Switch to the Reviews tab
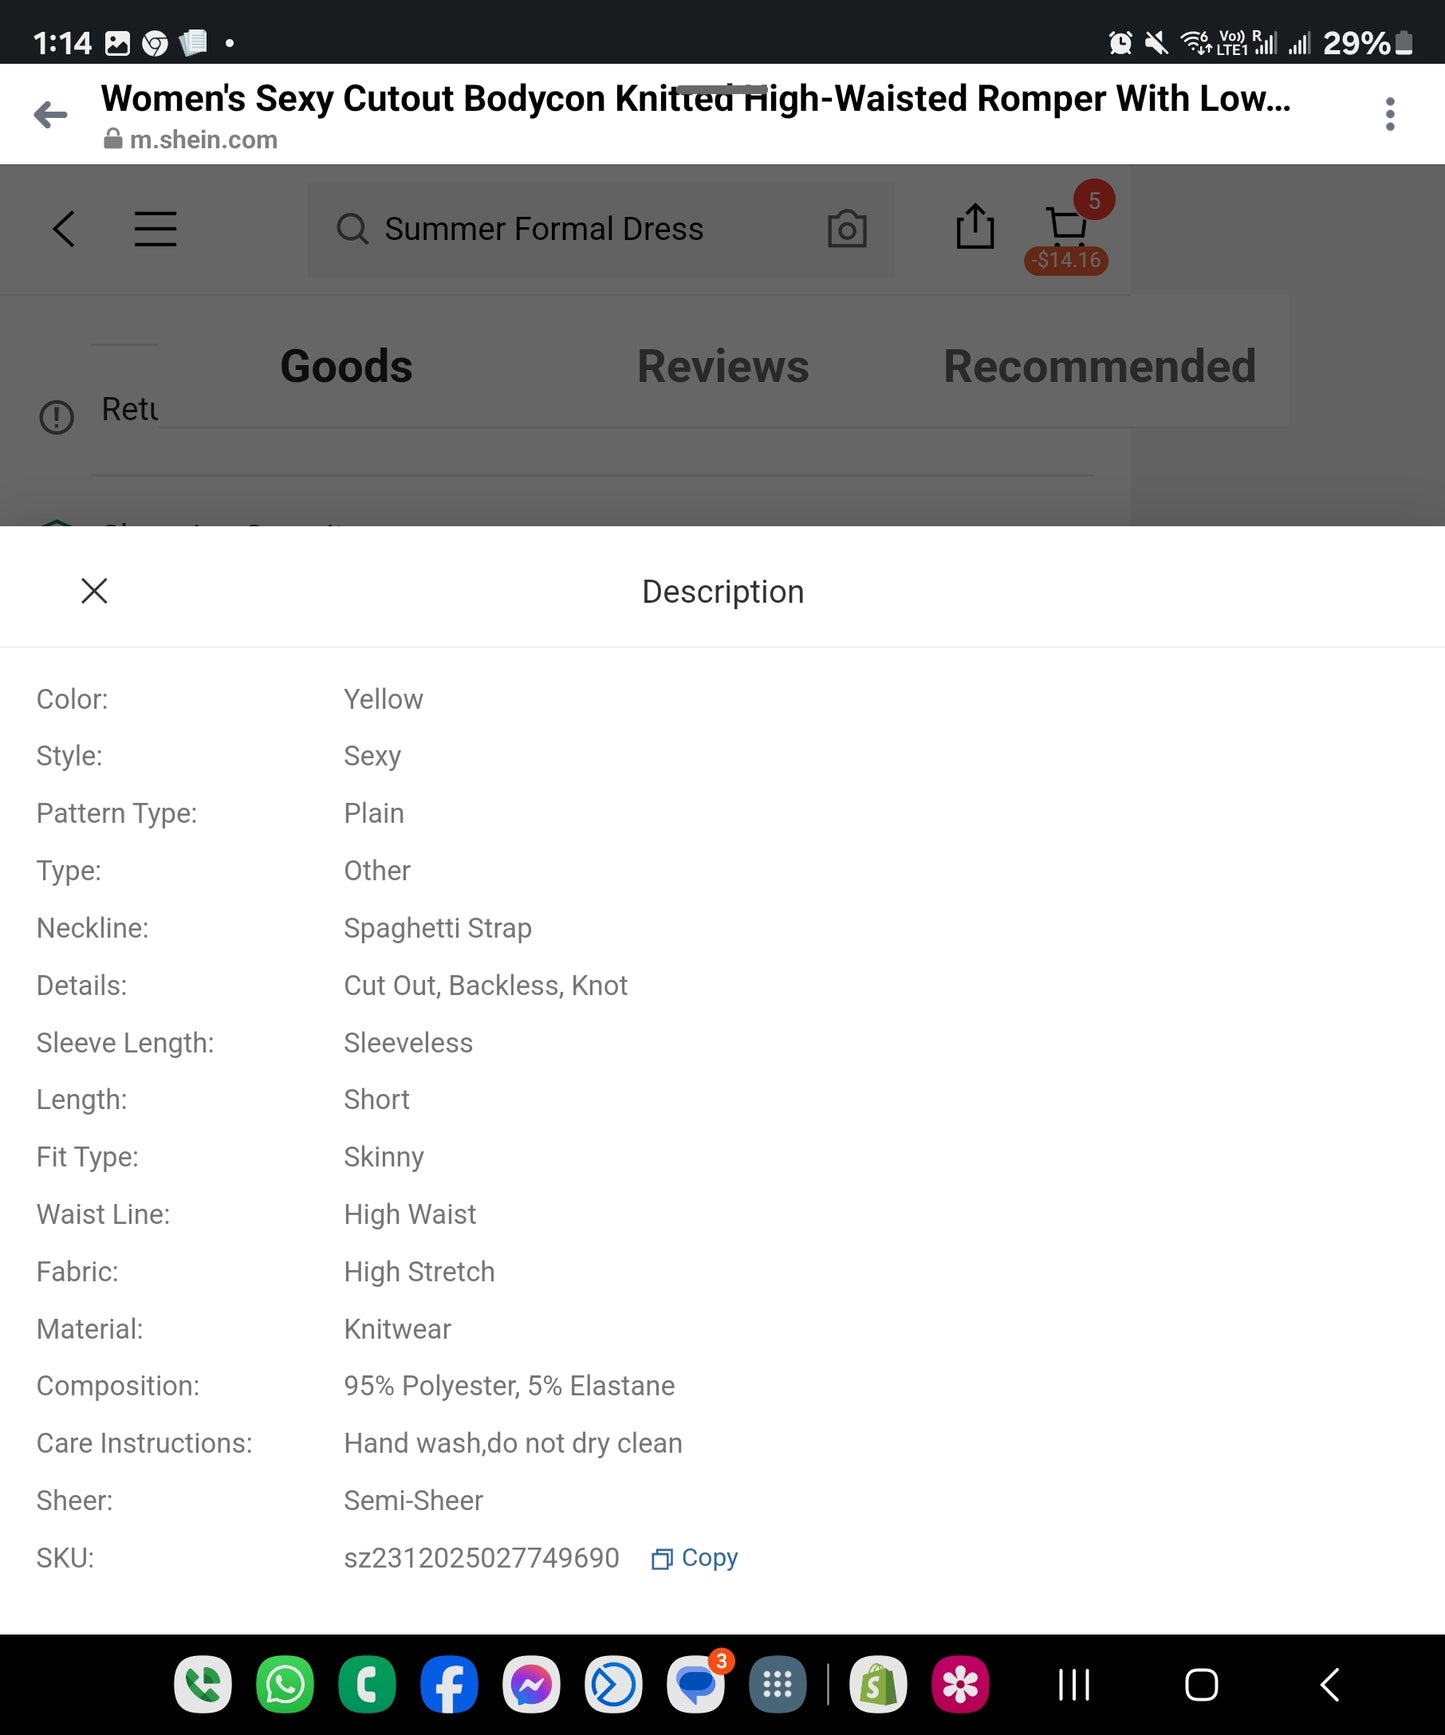 point(723,366)
